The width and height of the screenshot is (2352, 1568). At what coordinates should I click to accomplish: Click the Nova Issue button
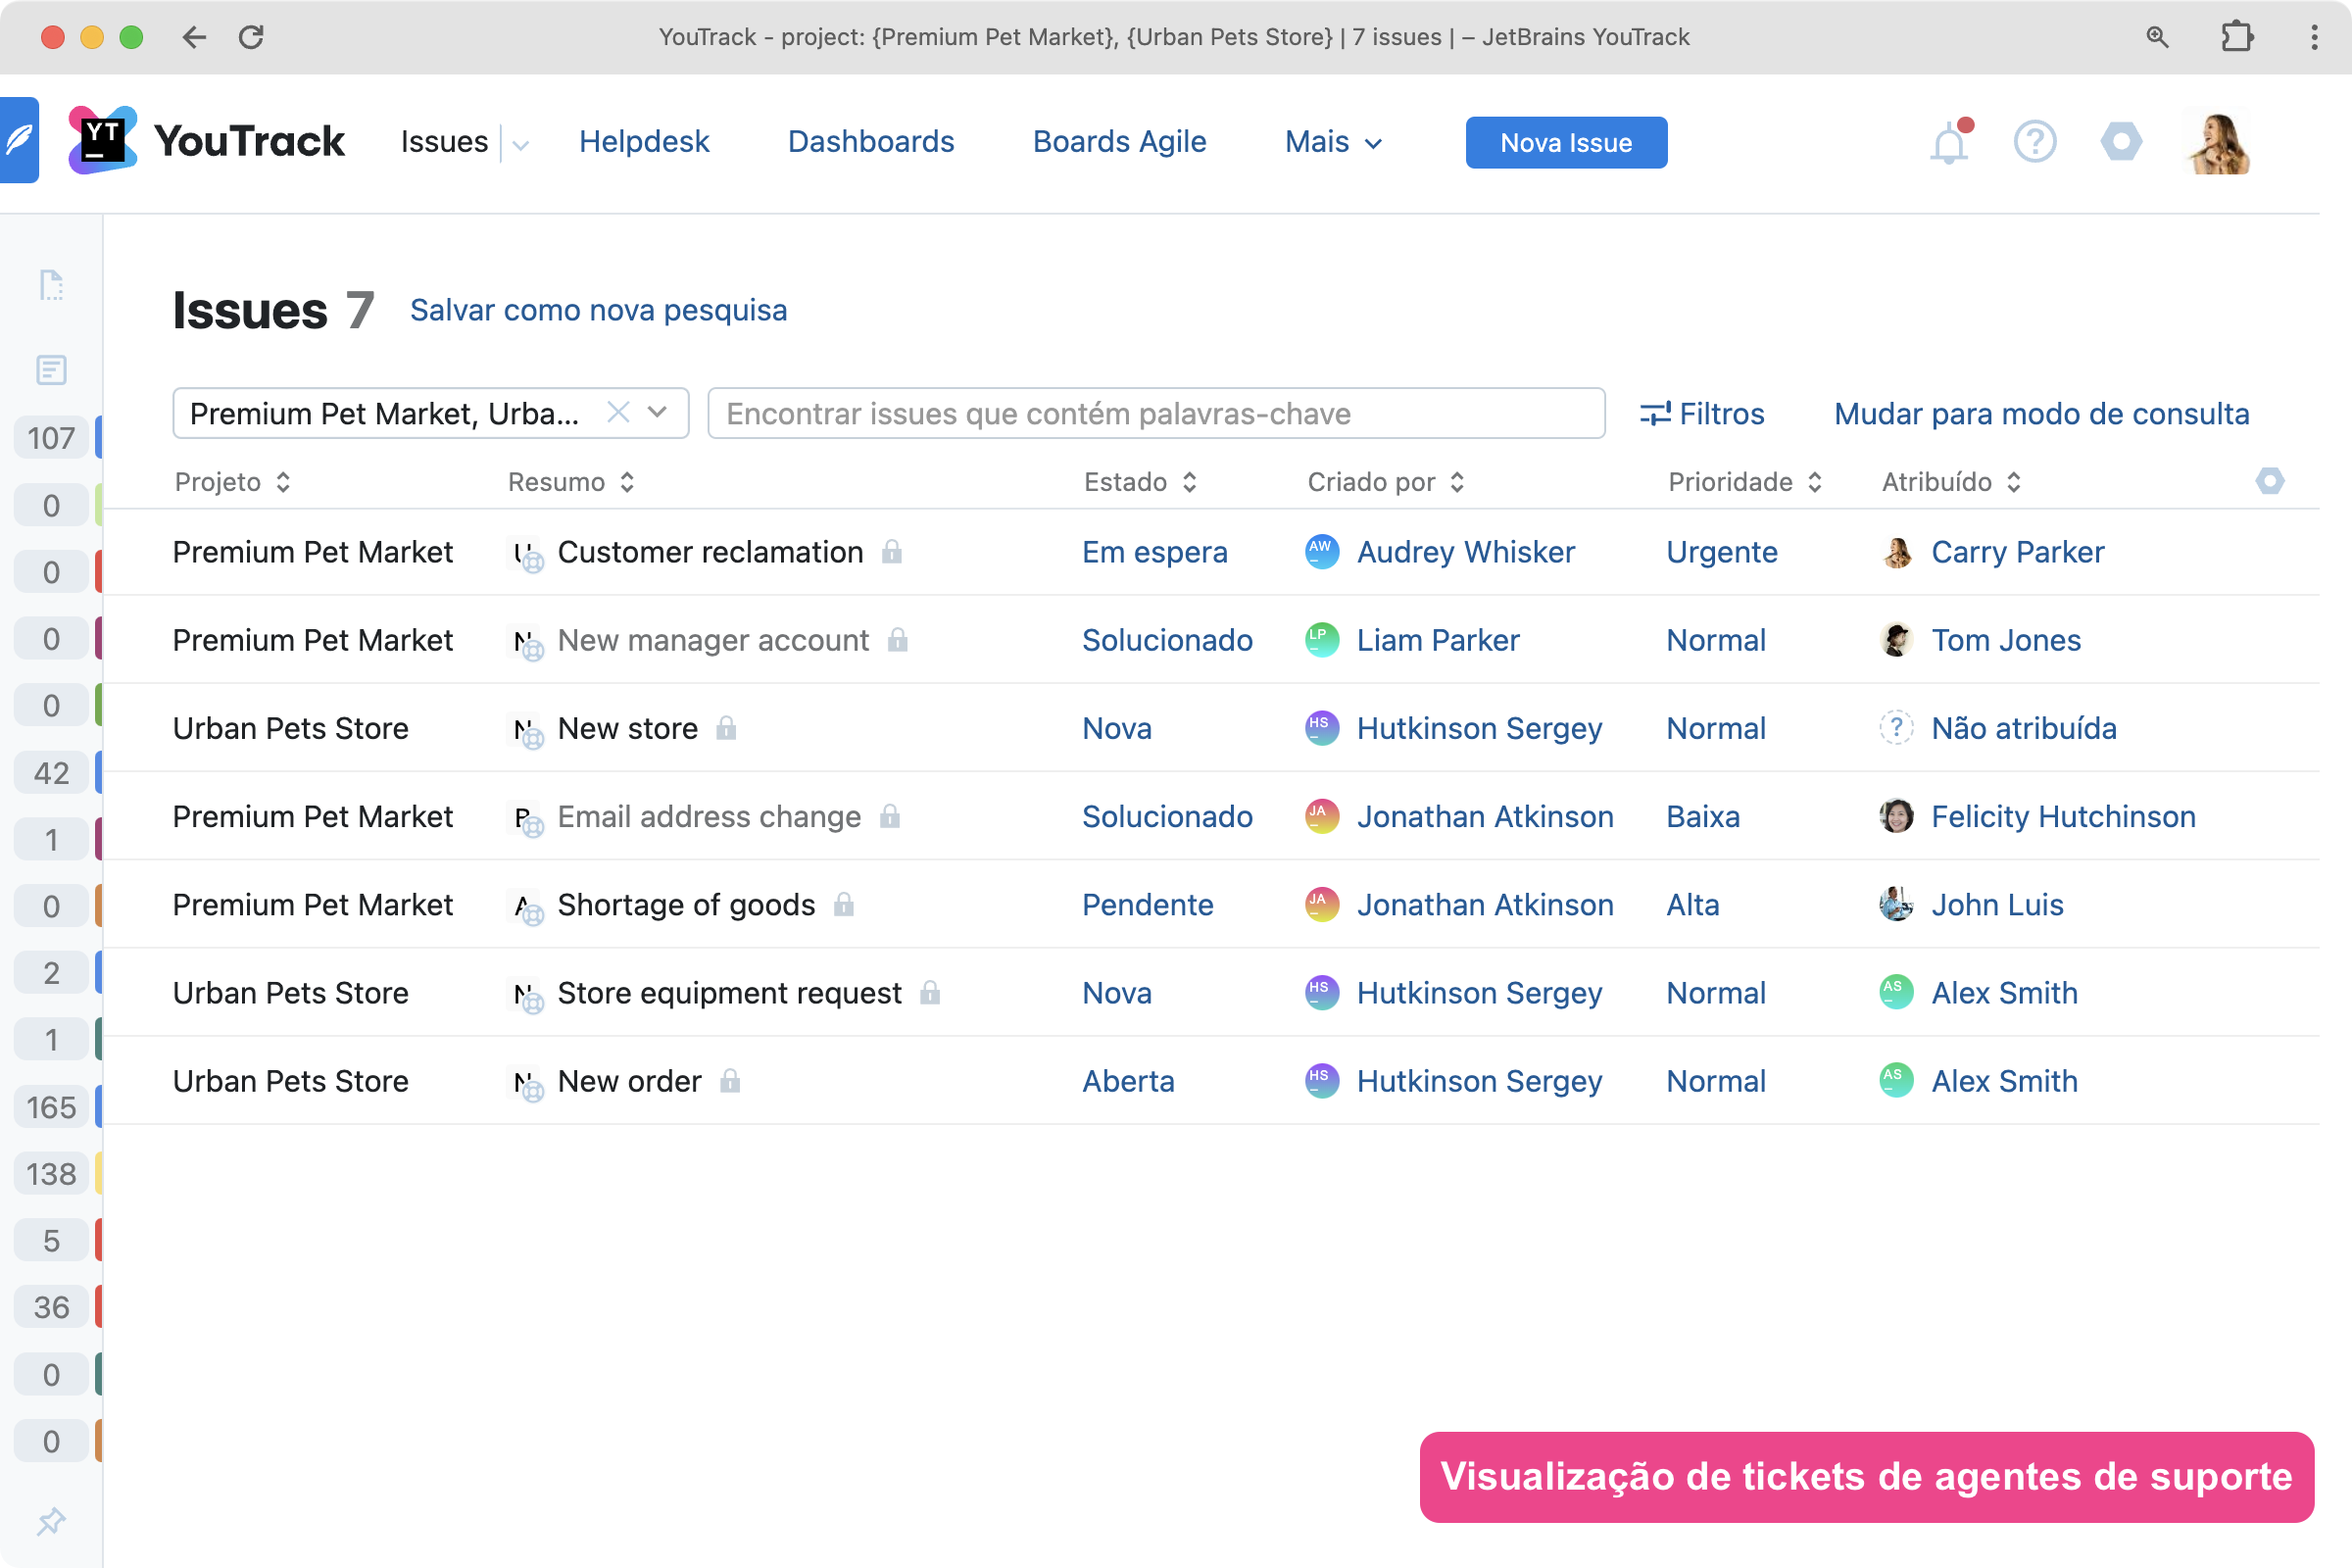coord(1565,142)
